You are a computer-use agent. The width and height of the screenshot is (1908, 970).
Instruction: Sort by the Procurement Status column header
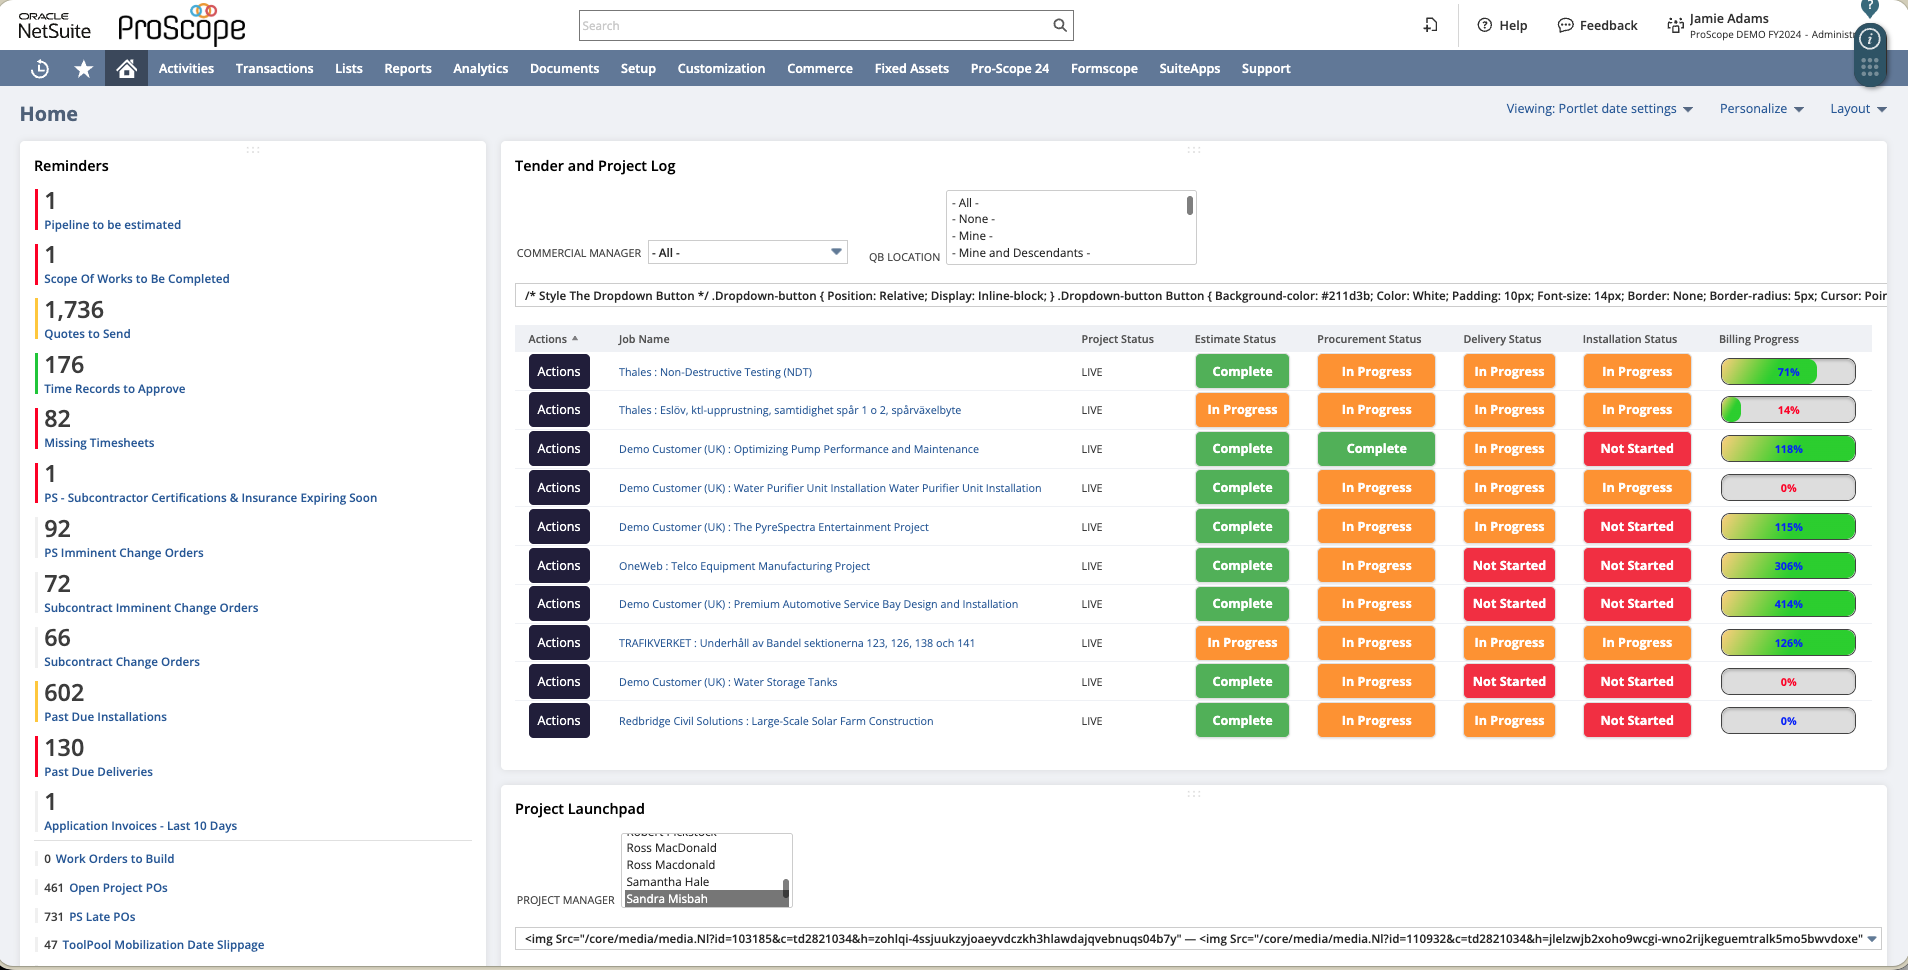coord(1369,340)
